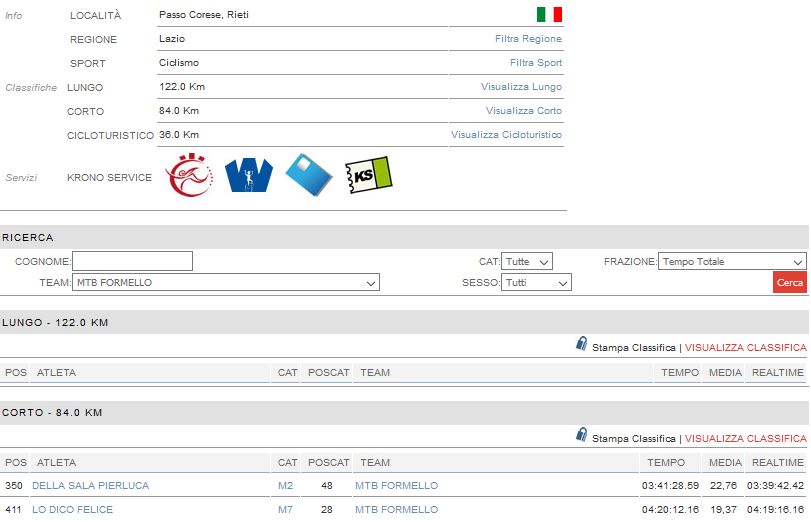Viewport: 811px width, 522px height.
Task: Open the CAT category dropdown
Action: 527,262
